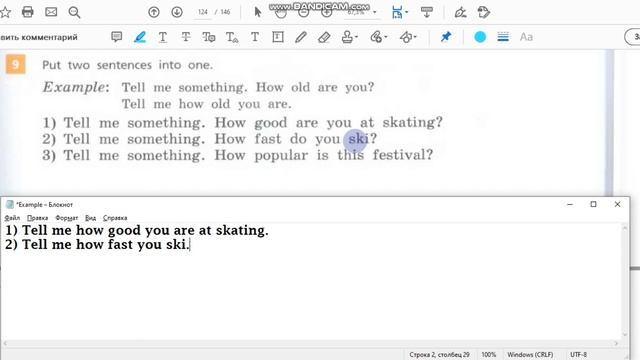The width and height of the screenshot is (640, 360).
Task: Click the Notepad vertical scrollbar down arrow
Action: point(624,335)
